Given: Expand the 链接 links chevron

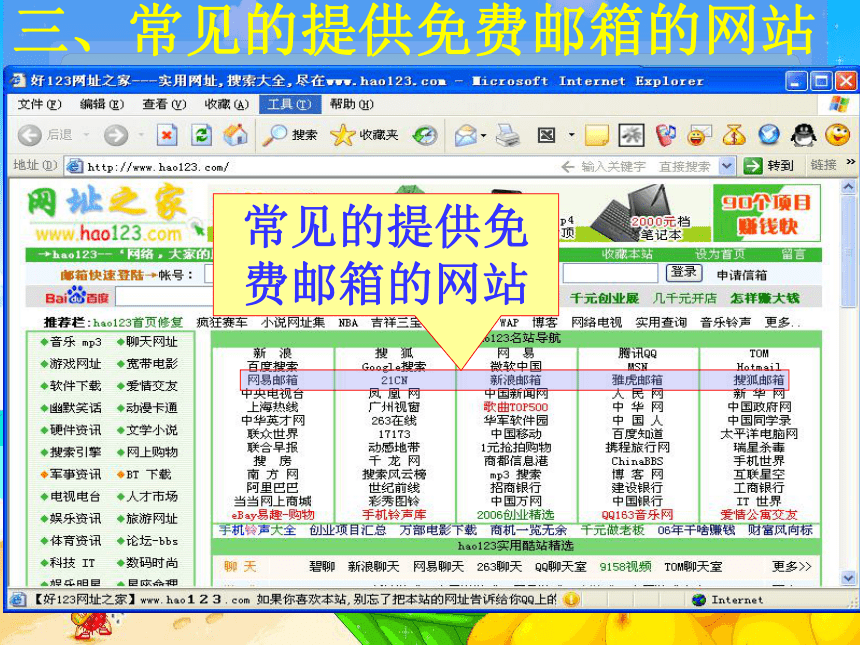Looking at the screenshot, I should pyautogui.click(x=851, y=162).
